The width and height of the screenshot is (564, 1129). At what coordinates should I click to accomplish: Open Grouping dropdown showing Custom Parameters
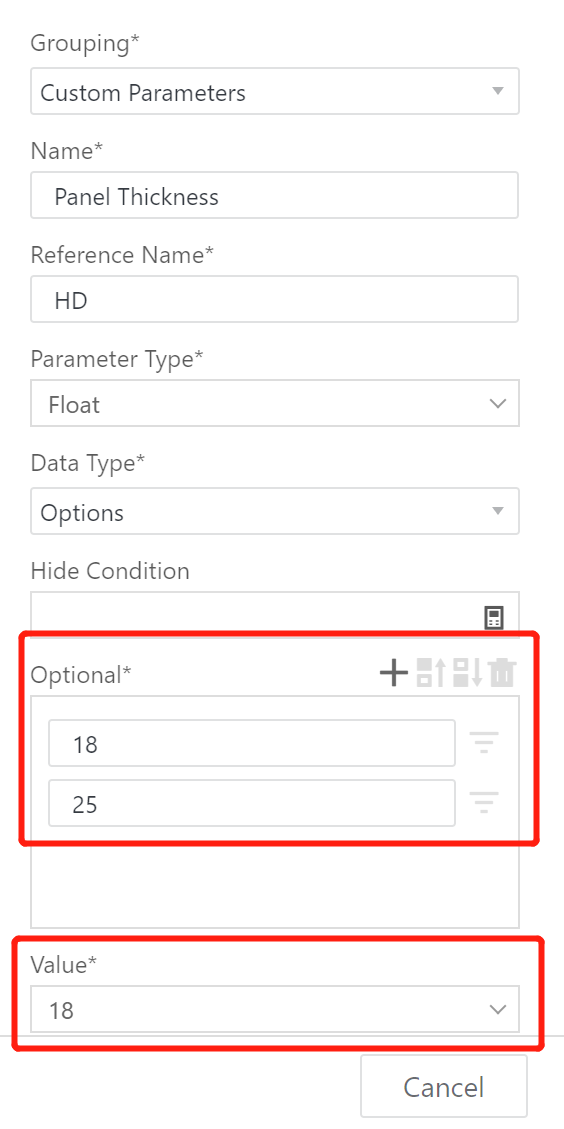(x=274, y=91)
